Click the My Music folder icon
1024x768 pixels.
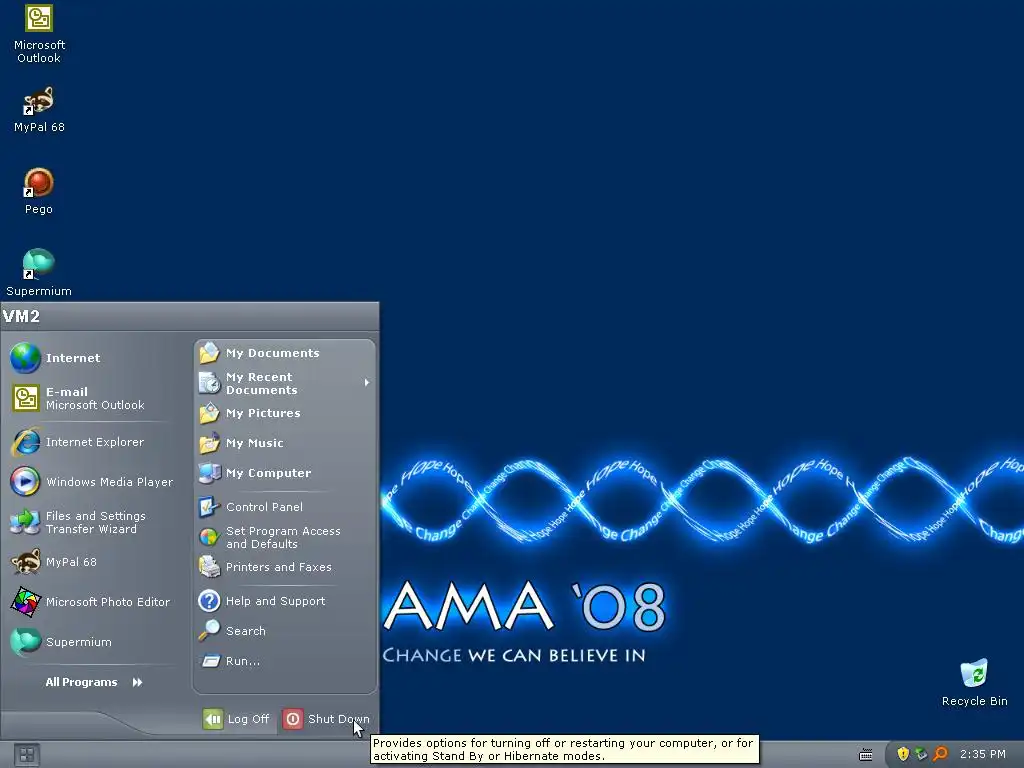(x=209, y=443)
